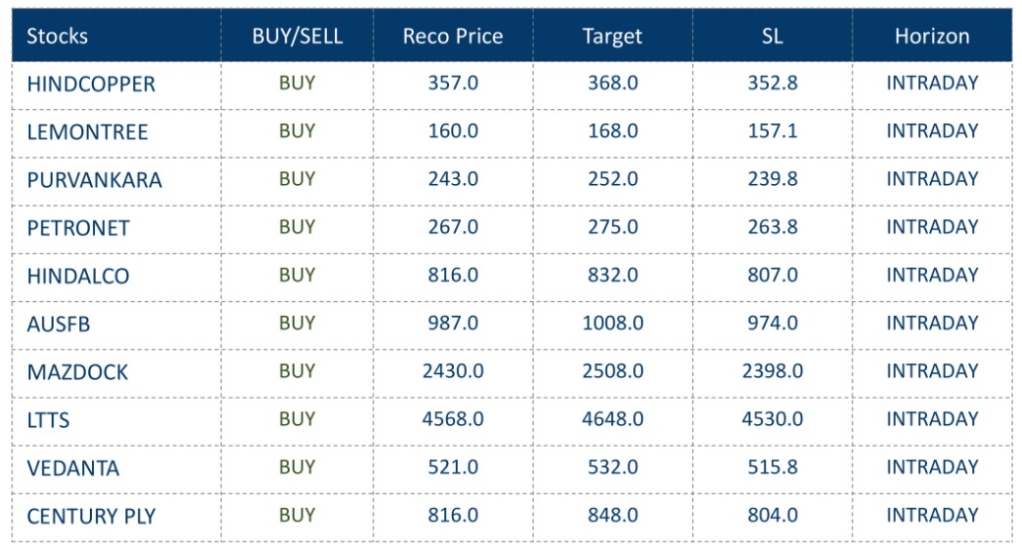Click BUY label for HINDCOPPER
This screenshot has width=1022, height=553.
297,83
